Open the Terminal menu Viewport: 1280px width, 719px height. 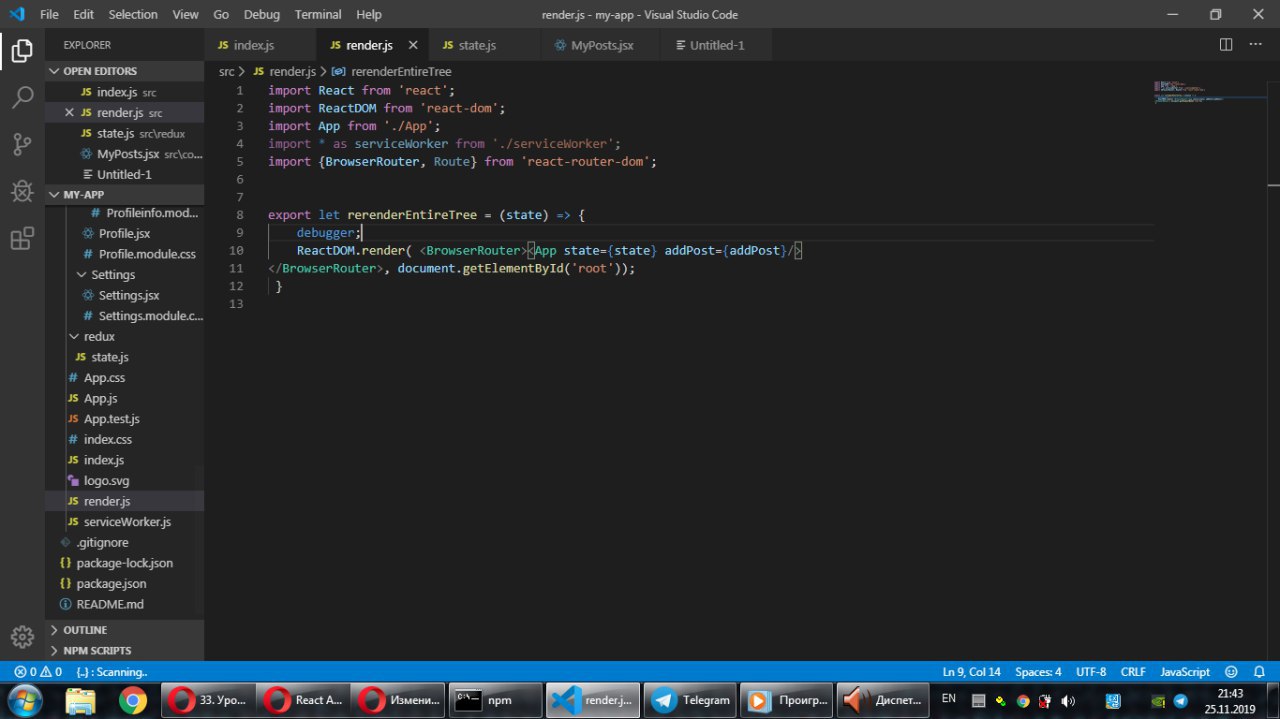coord(317,15)
